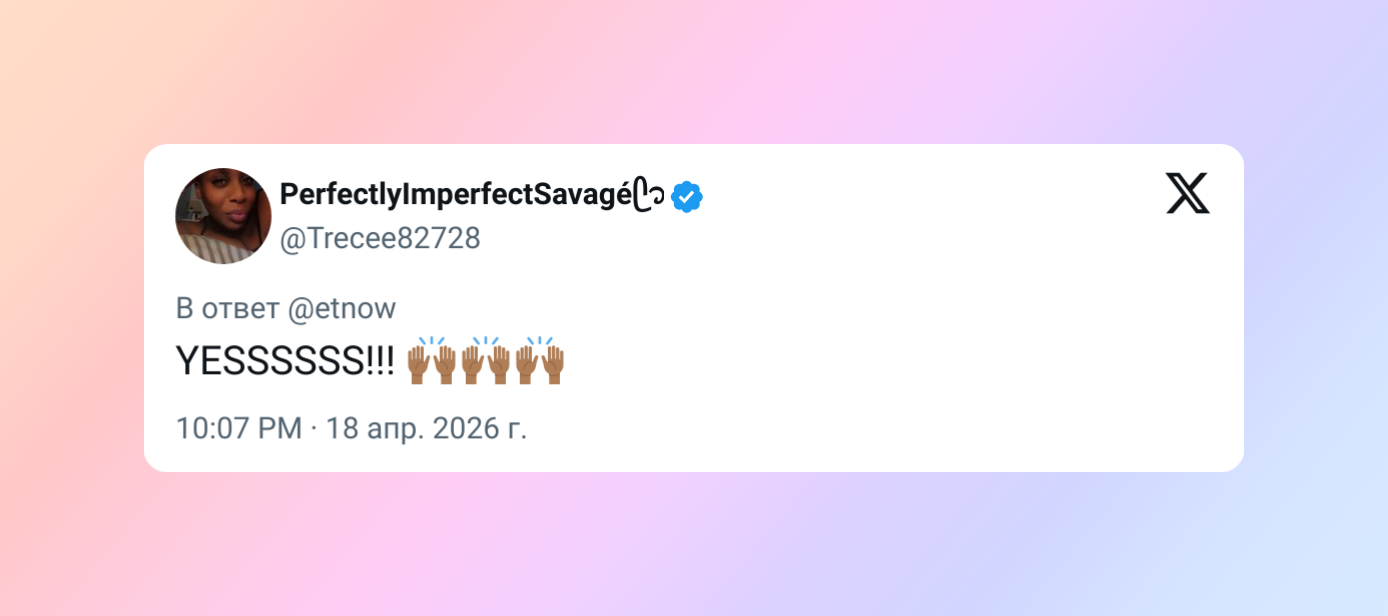The height and width of the screenshot is (616, 1388).
Task: Open the PerfectlyImperfectSavagé display name
Action: point(455,196)
